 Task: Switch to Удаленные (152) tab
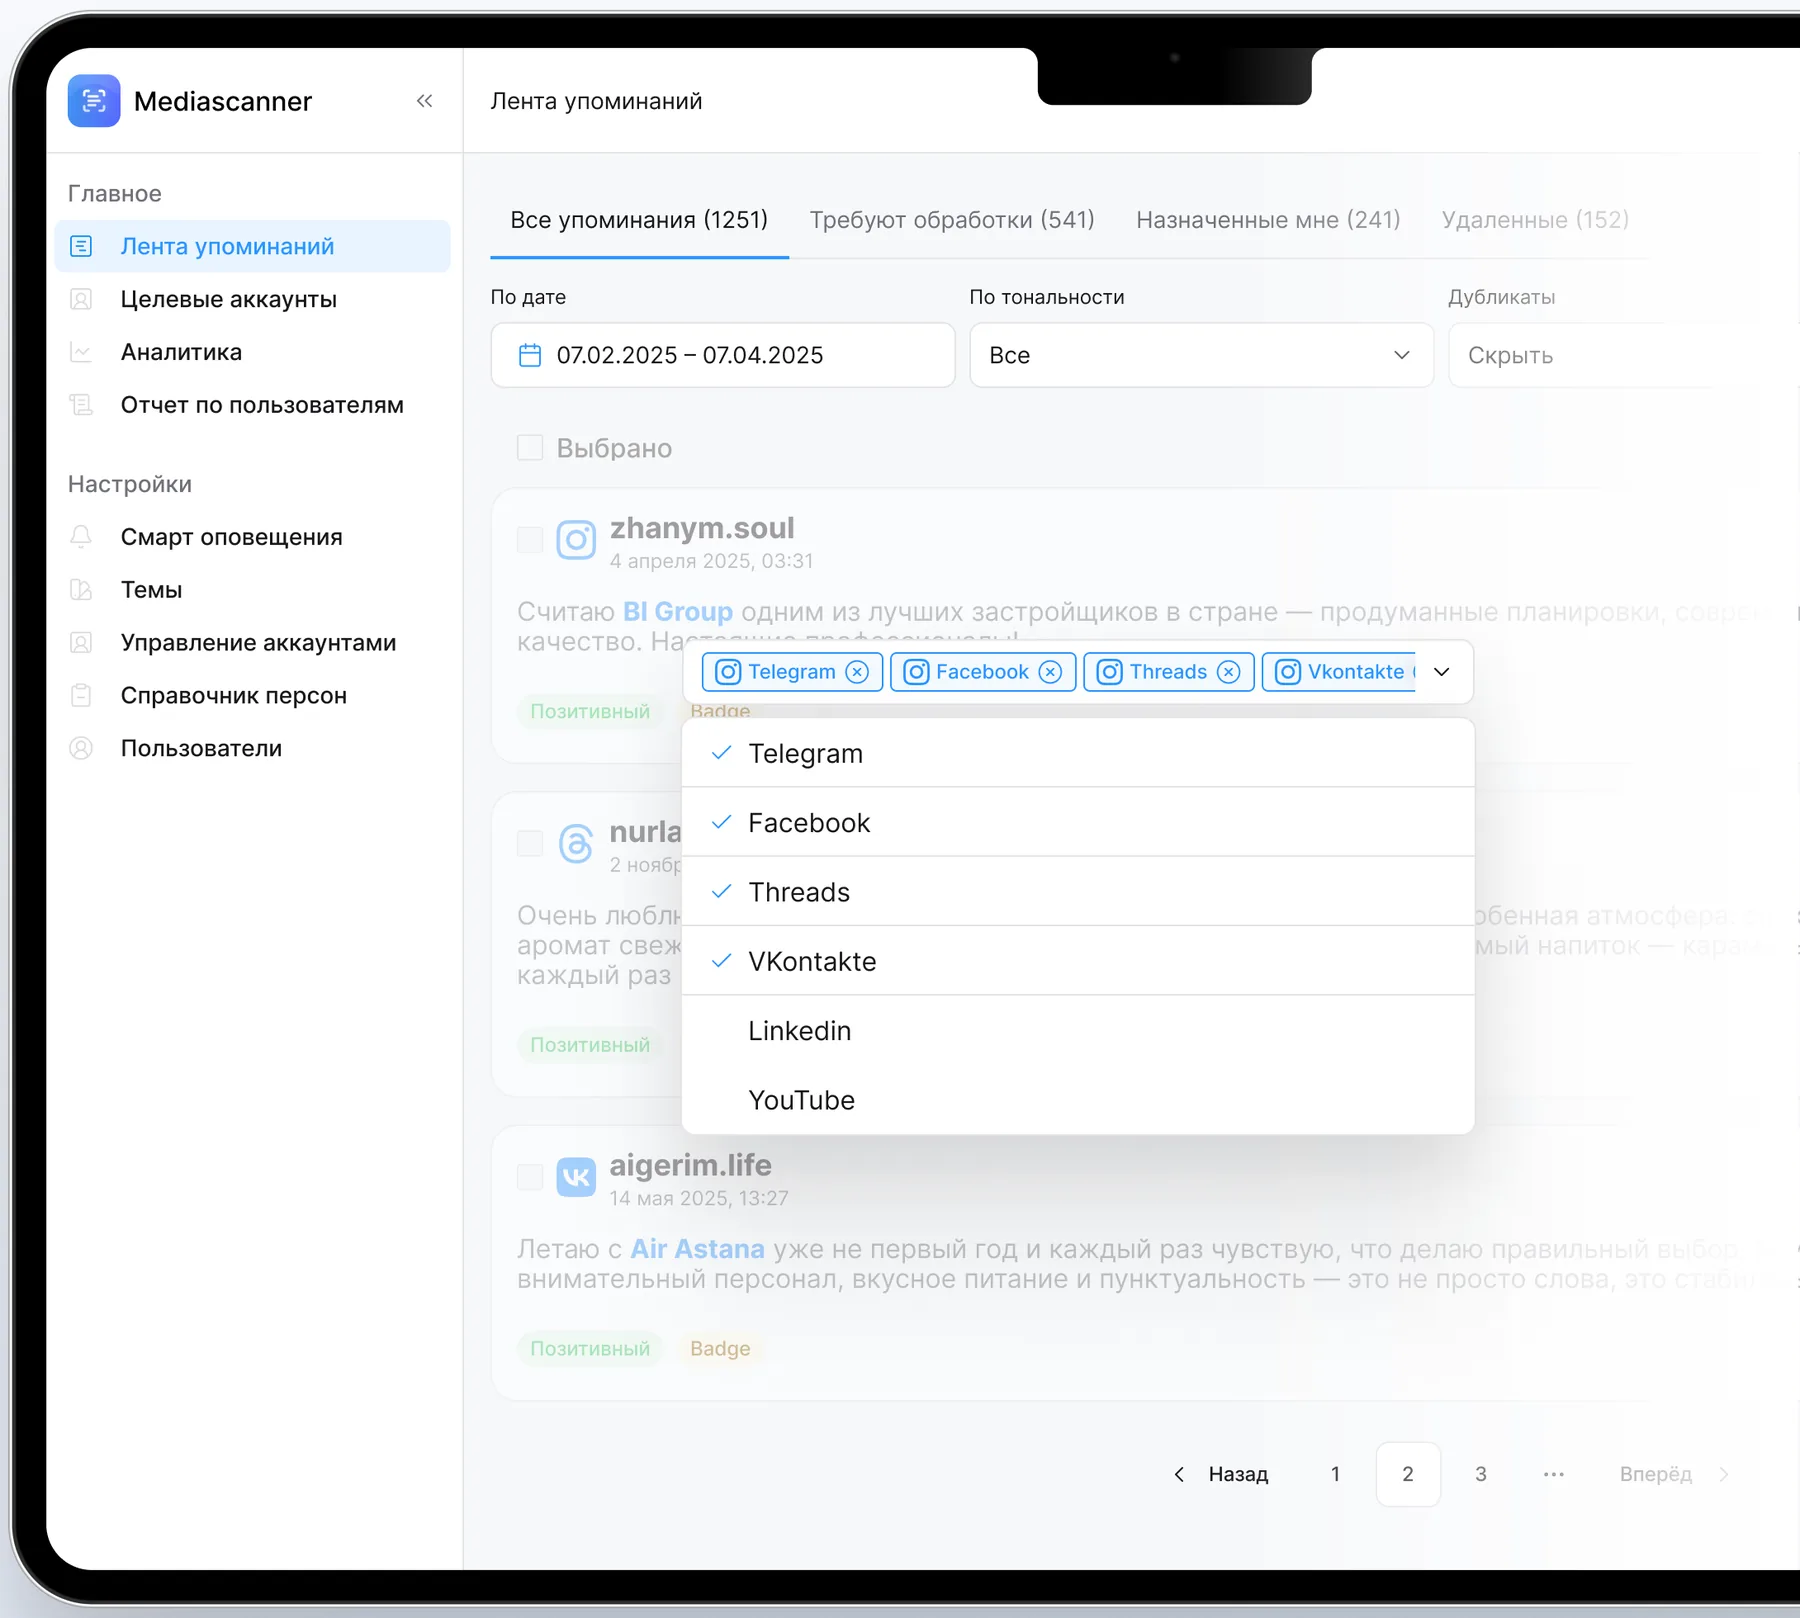tap(1535, 220)
